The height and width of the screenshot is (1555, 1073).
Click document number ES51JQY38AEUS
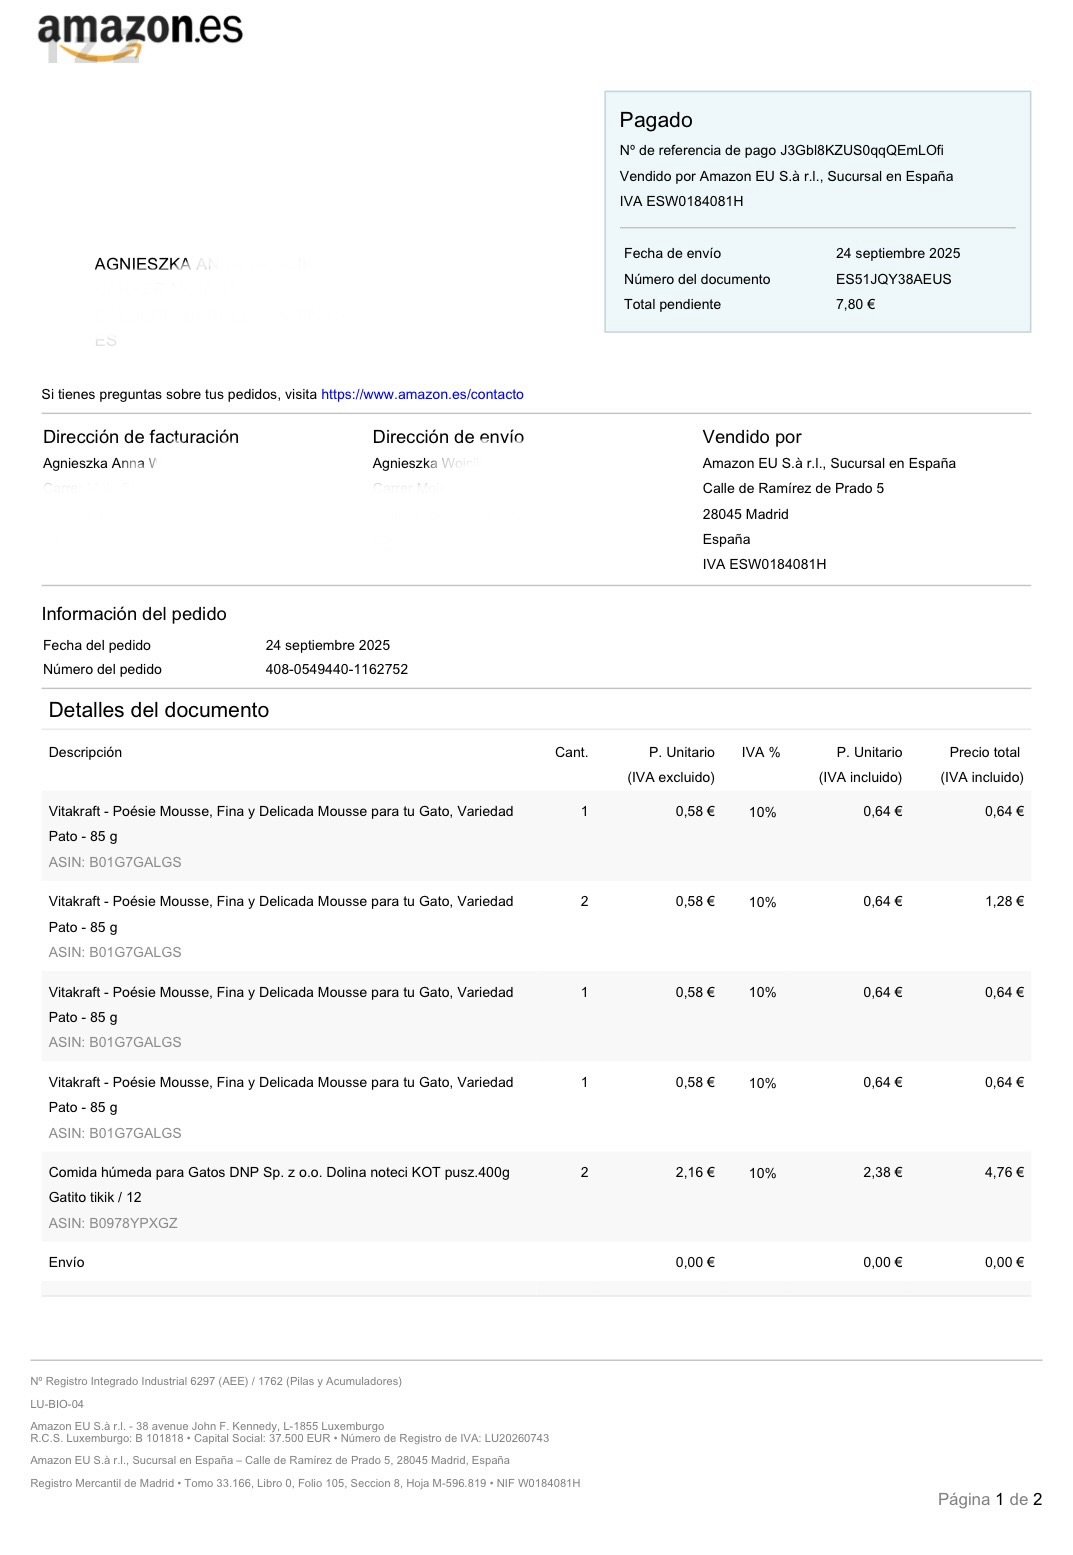(x=894, y=279)
